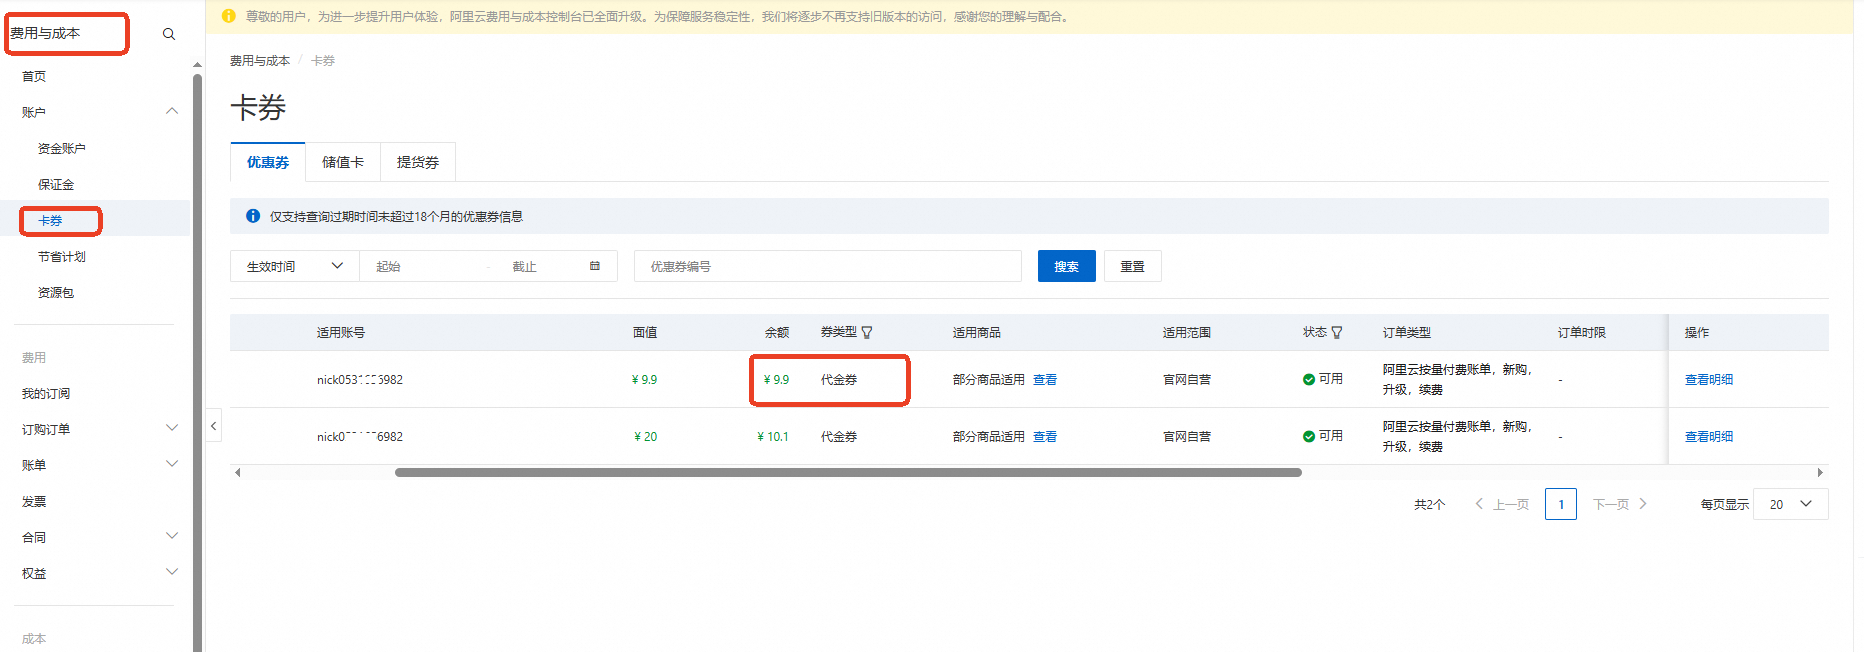Open 资金账户 in the sidebar
This screenshot has width=1864, height=652.
pos(62,148)
